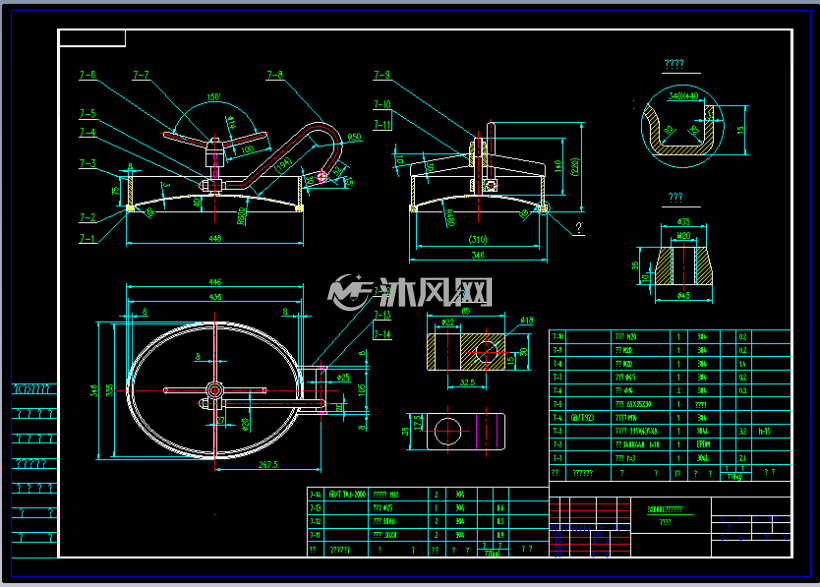Select the 7-3 leader callout in the front view
This screenshot has width=820, height=587.
(87, 163)
